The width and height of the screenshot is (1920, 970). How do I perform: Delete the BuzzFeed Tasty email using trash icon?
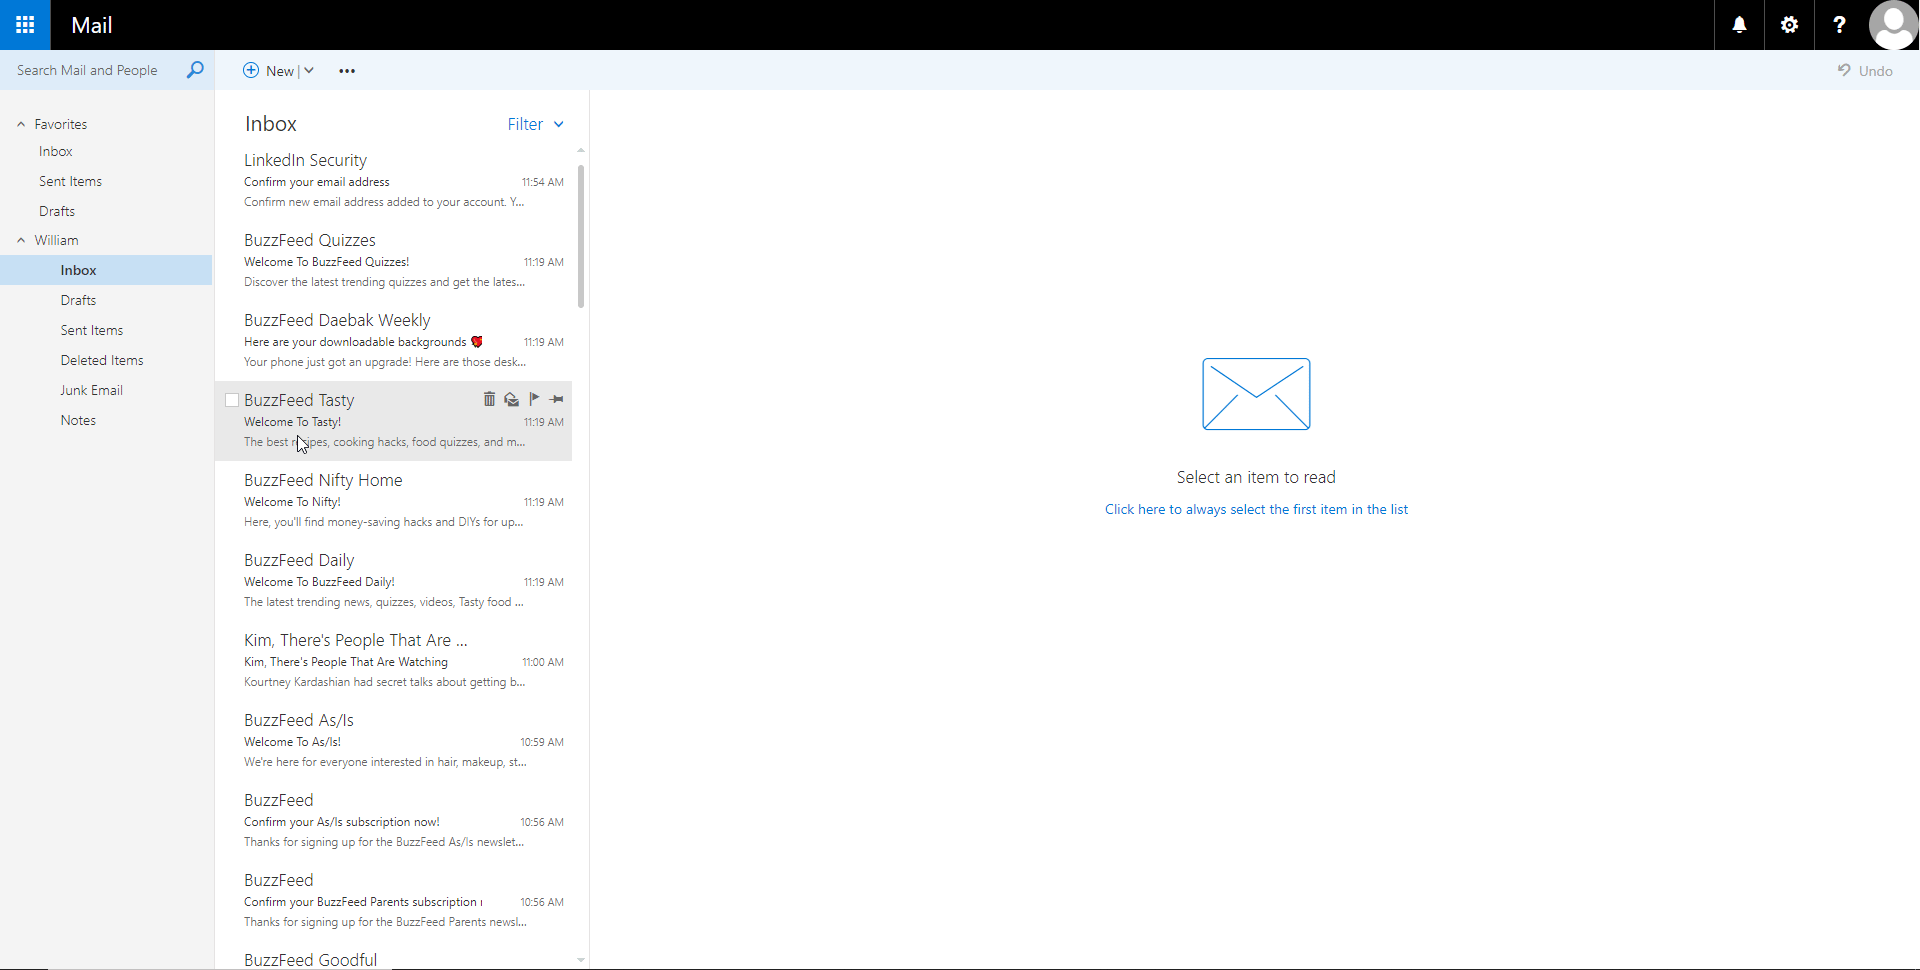coord(489,399)
